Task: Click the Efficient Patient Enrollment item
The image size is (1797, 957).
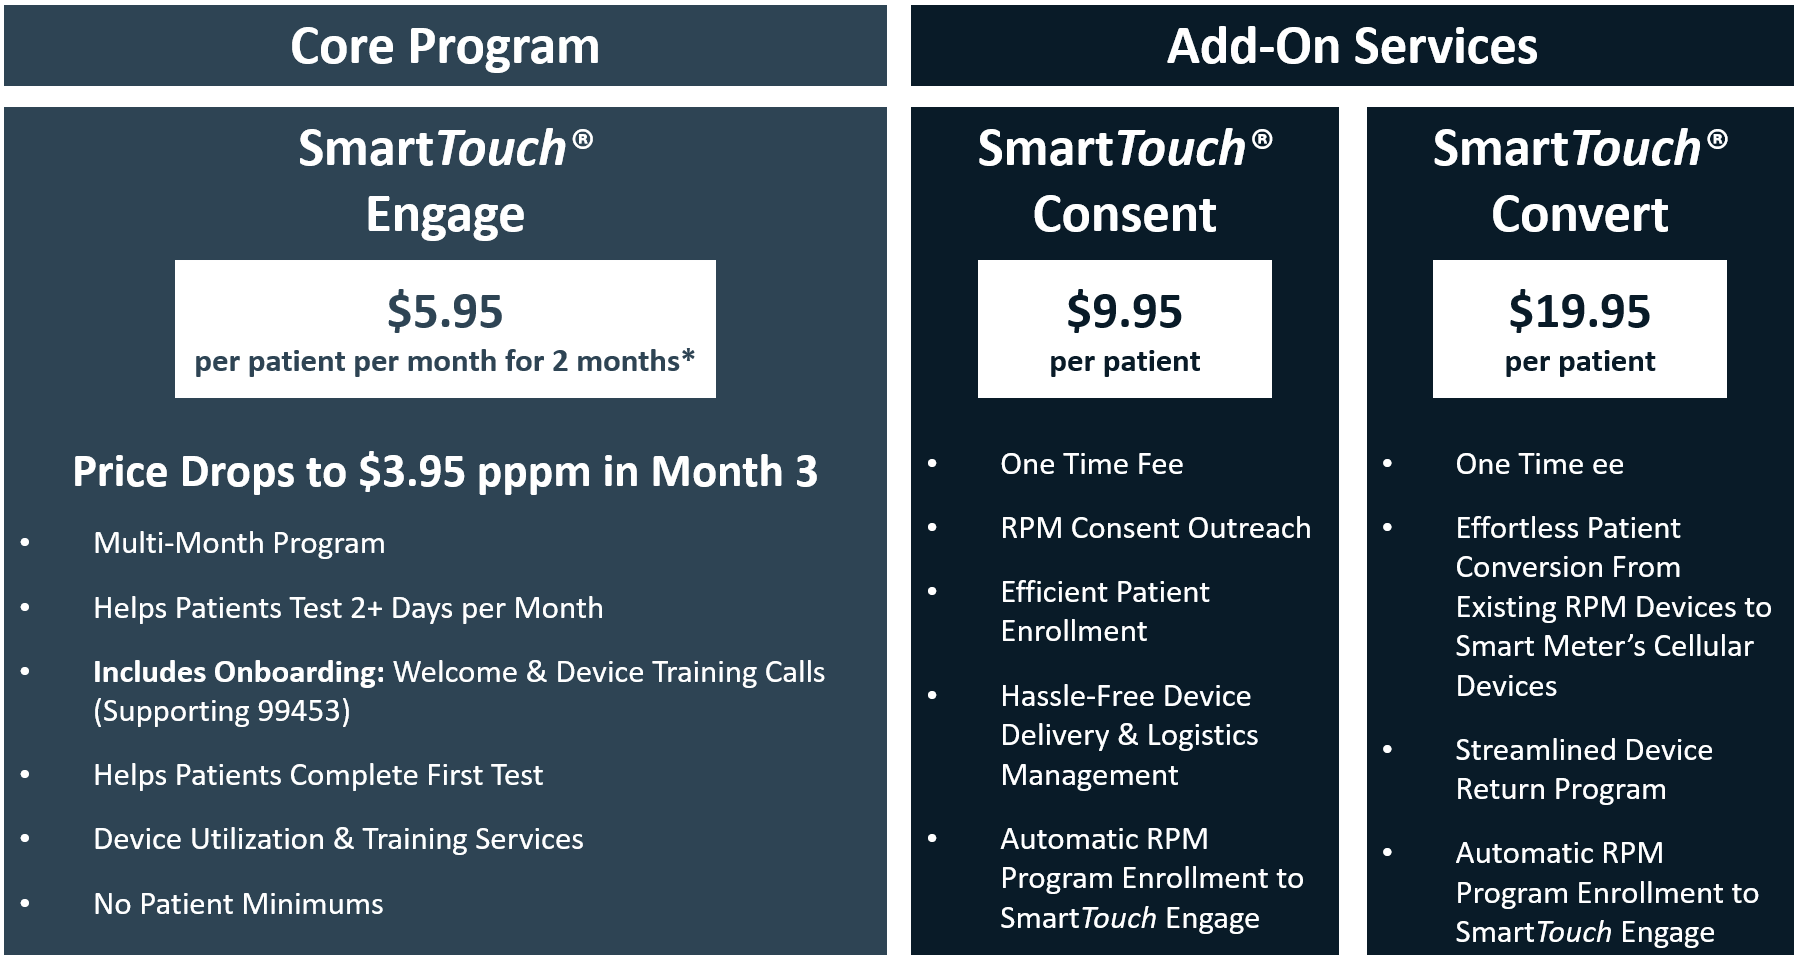Action: pos(1104,611)
